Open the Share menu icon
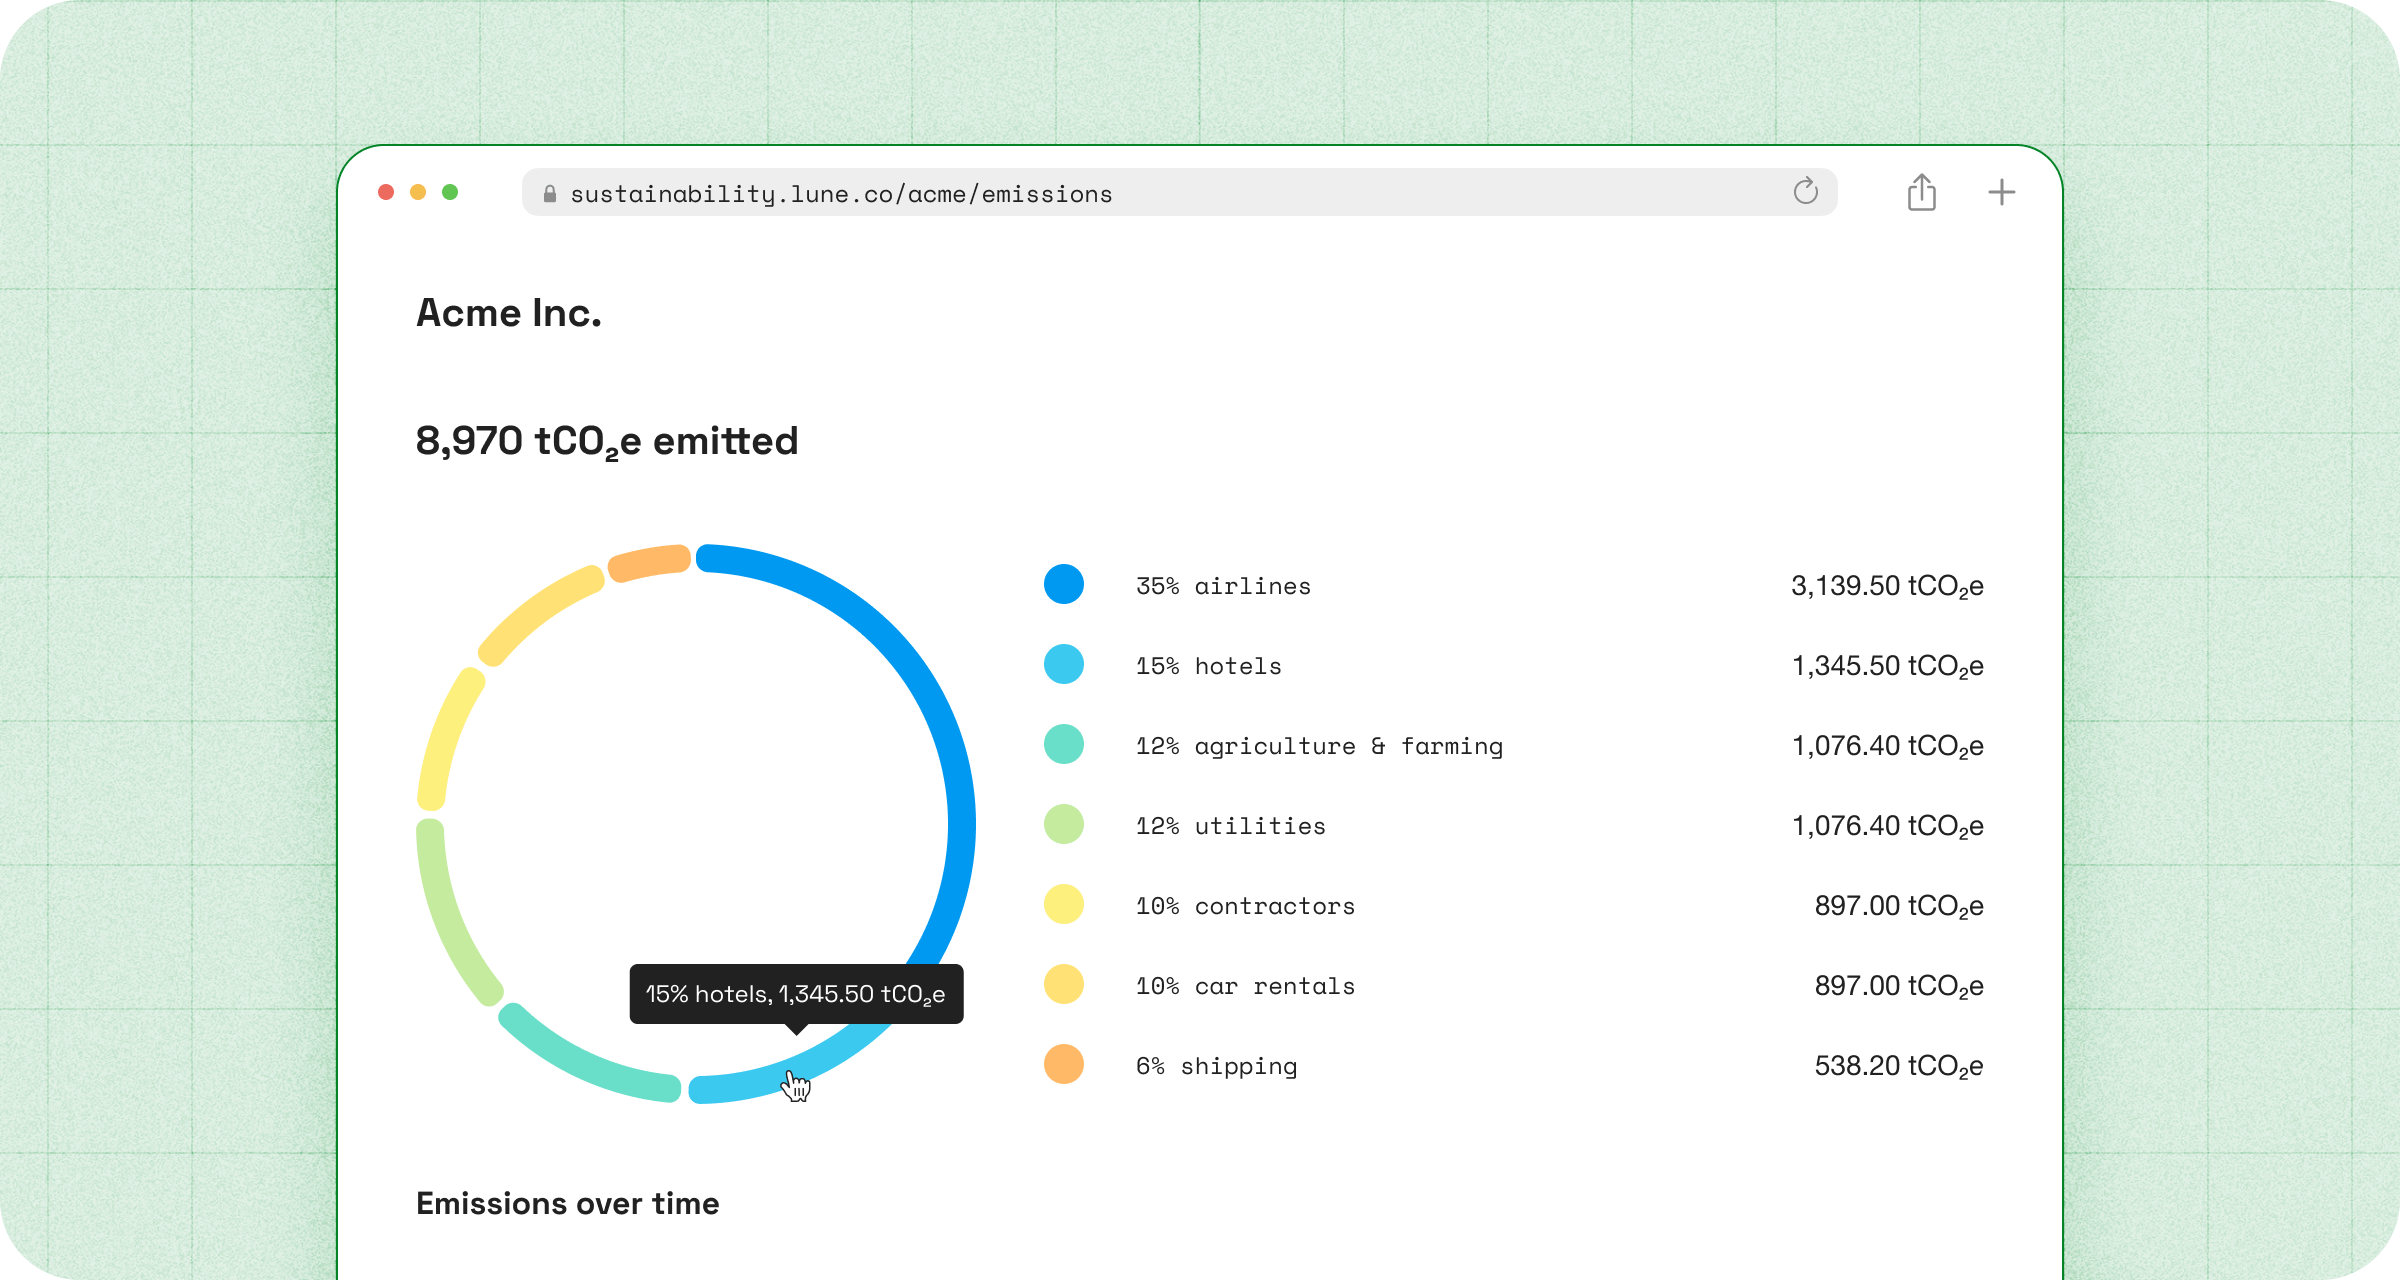Viewport: 2400px width, 1280px height. (1920, 191)
